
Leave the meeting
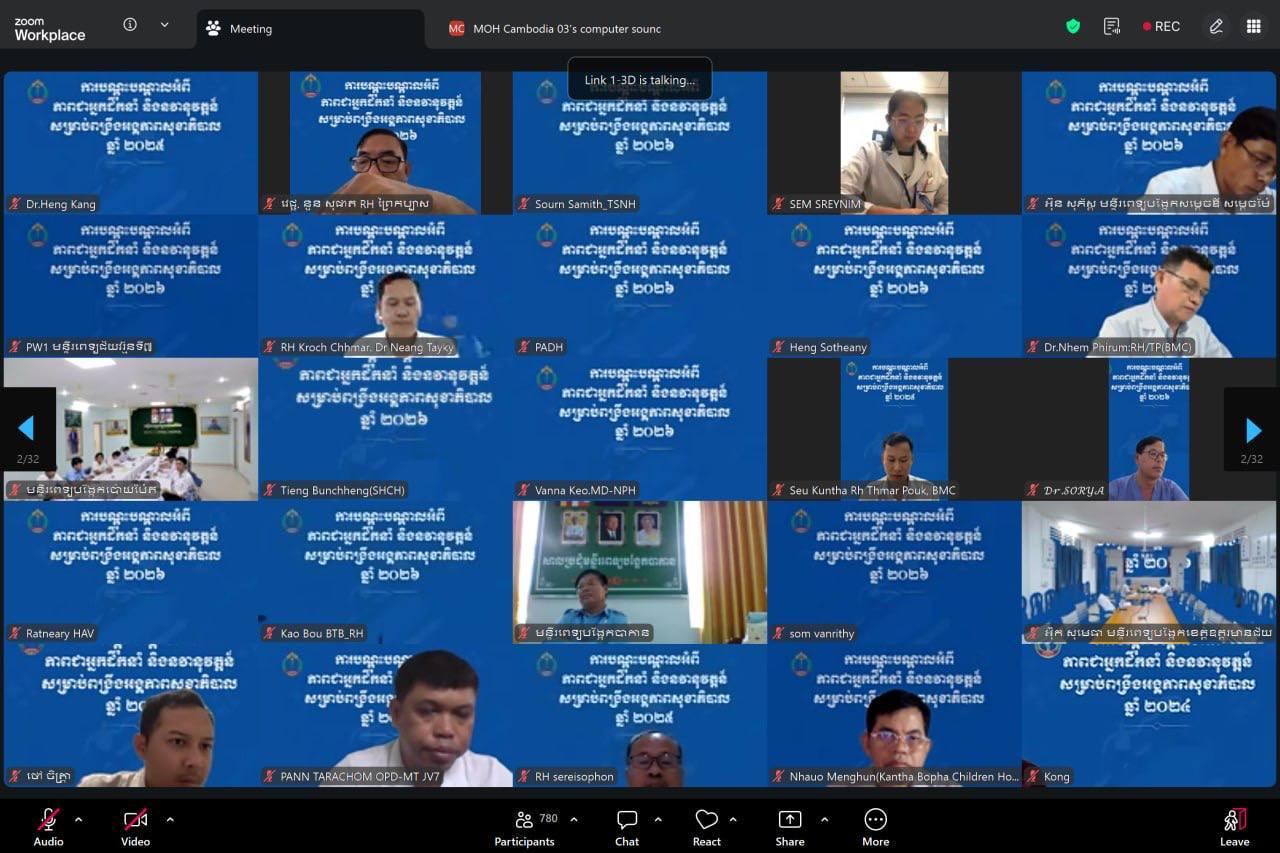[1235, 827]
